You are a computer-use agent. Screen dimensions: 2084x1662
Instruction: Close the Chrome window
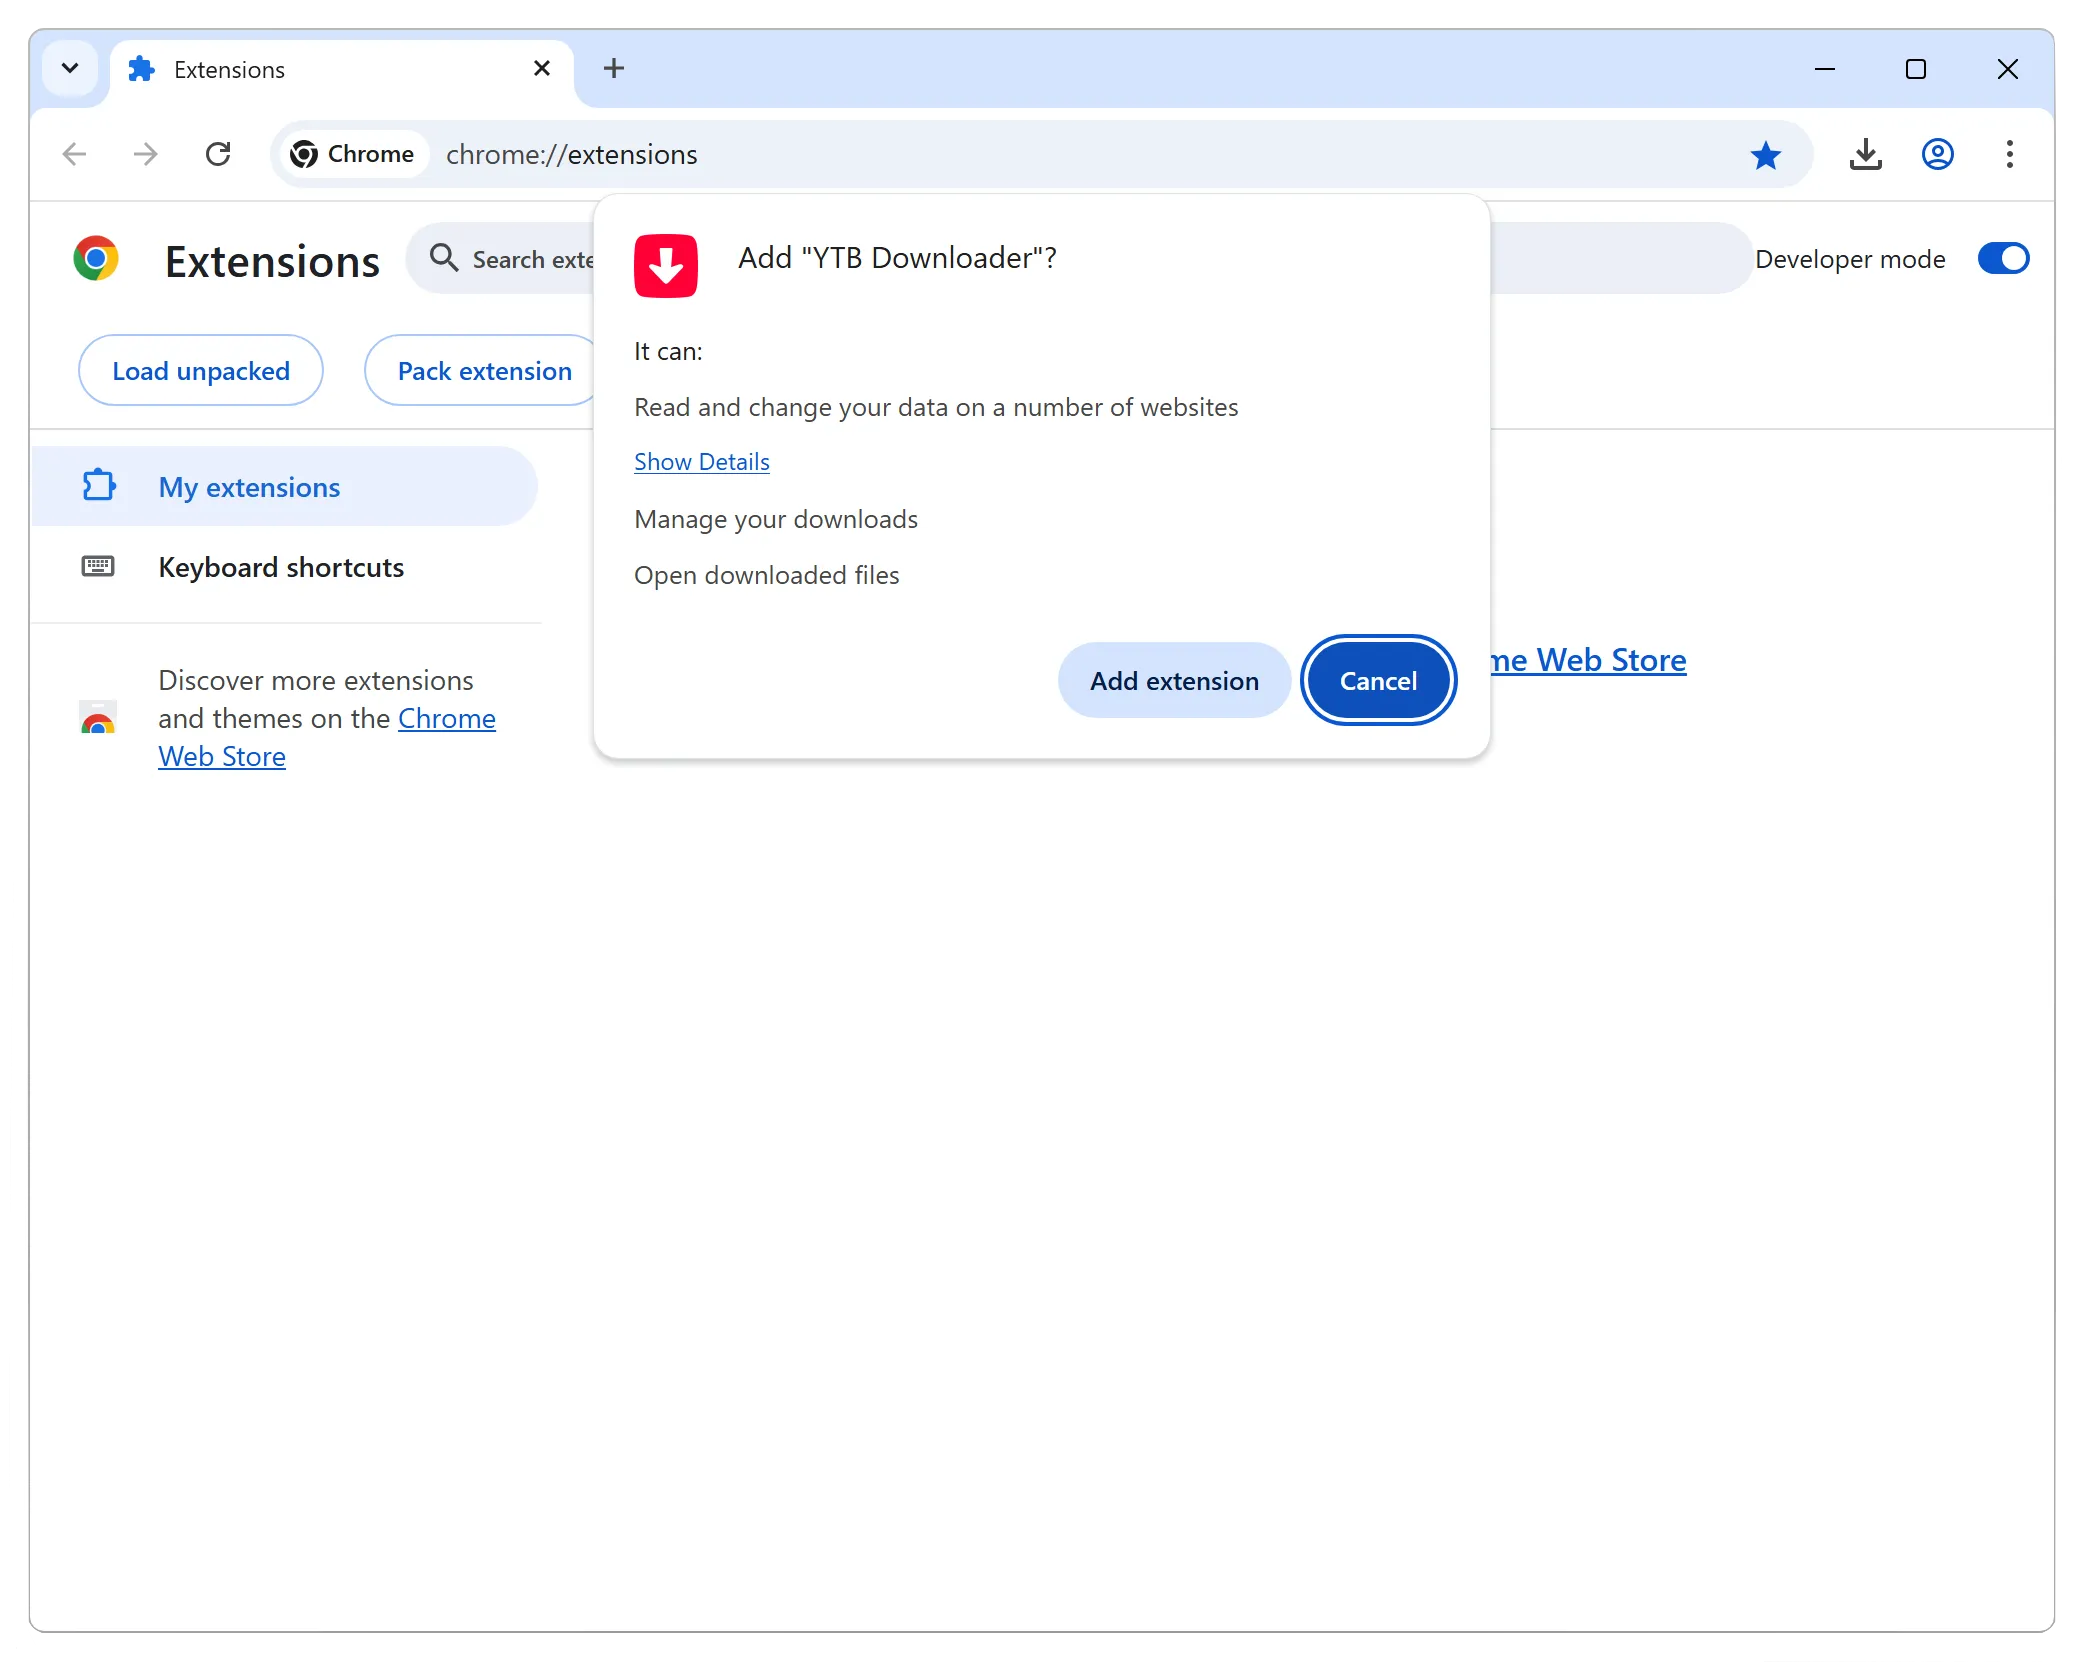click(2007, 69)
